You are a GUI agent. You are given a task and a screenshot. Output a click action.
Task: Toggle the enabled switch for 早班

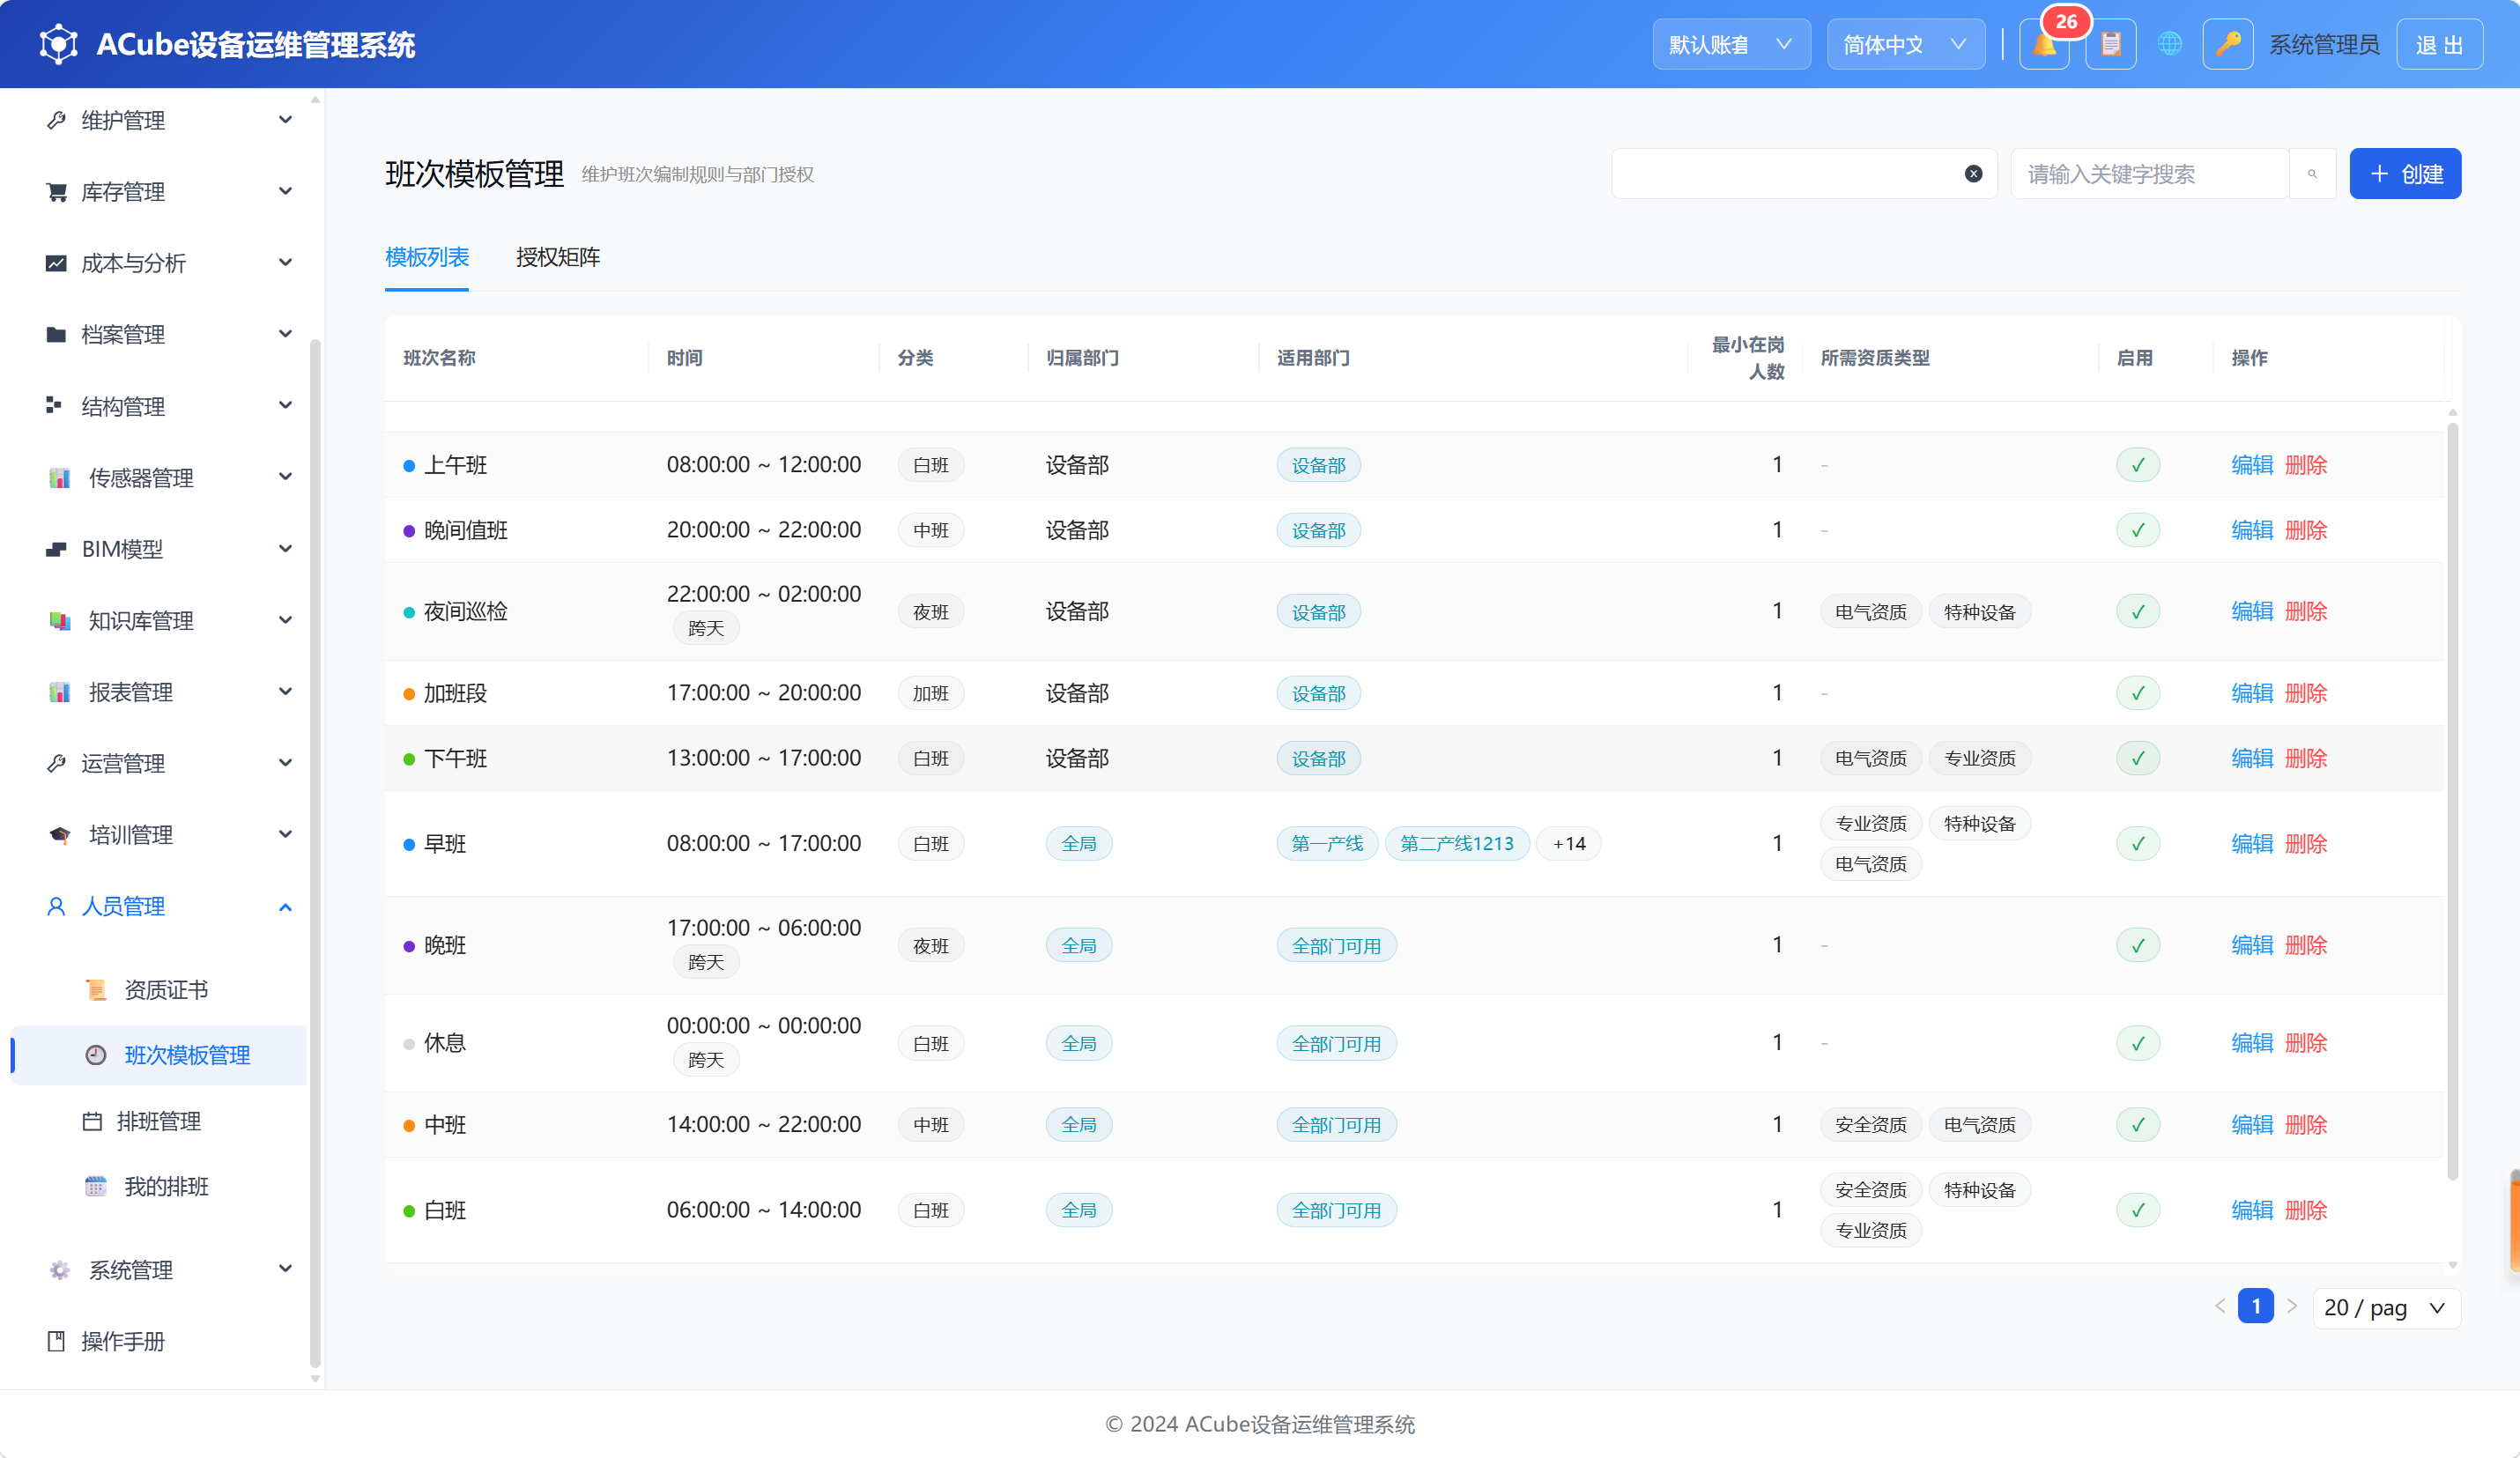click(2138, 844)
